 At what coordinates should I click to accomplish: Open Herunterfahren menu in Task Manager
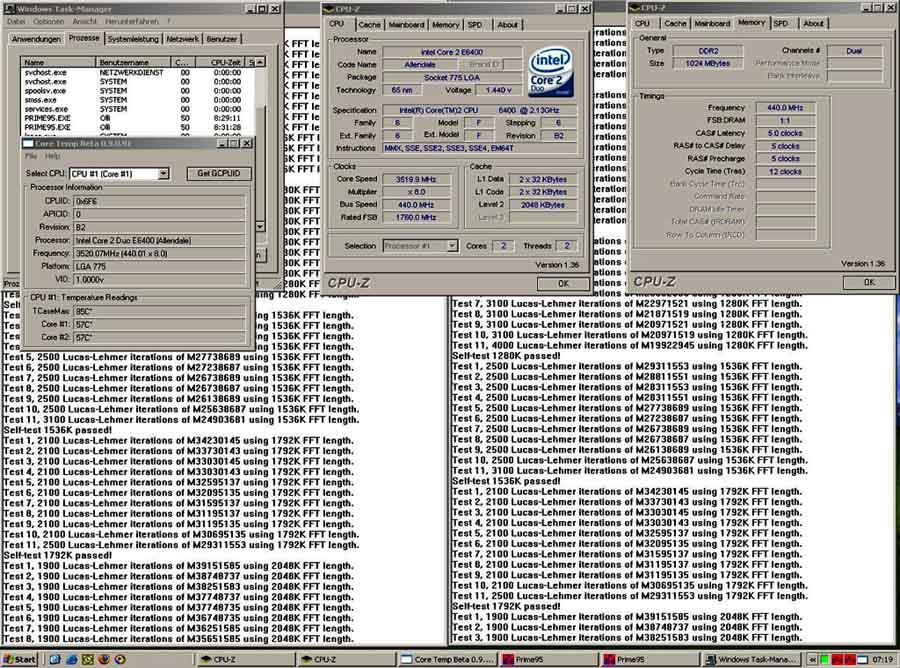coord(131,21)
